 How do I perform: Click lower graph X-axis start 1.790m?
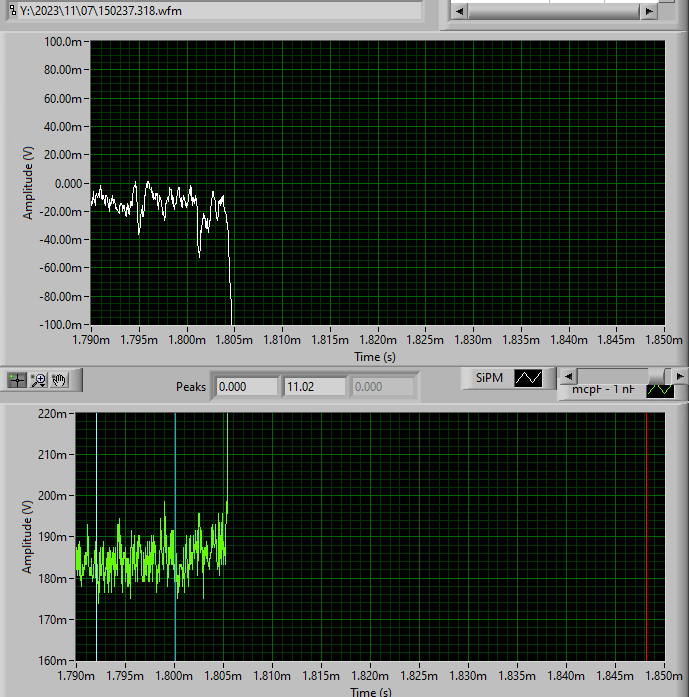[76, 676]
